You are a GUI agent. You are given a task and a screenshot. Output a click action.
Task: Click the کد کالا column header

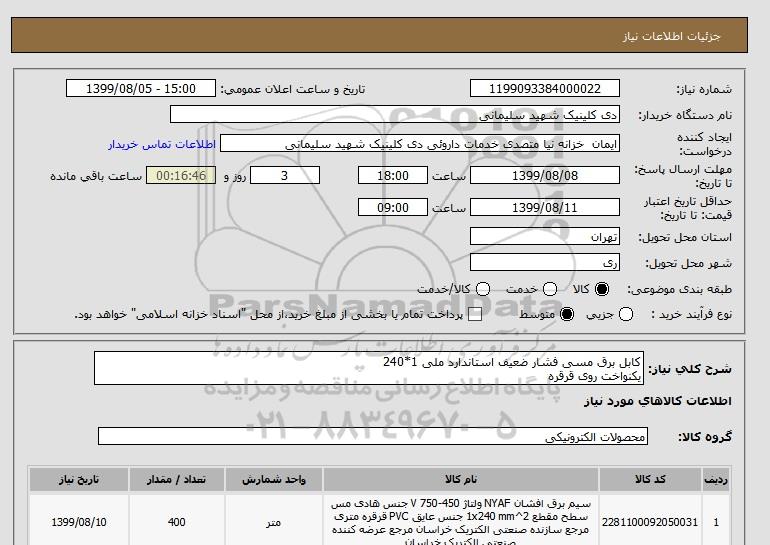pos(650,480)
